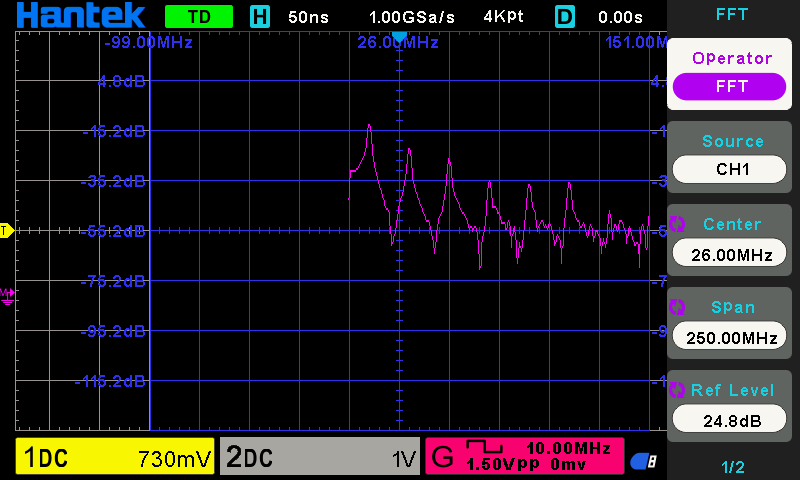Click the H horizontal timebase icon
The height and width of the screenshot is (480, 800).
click(x=260, y=17)
